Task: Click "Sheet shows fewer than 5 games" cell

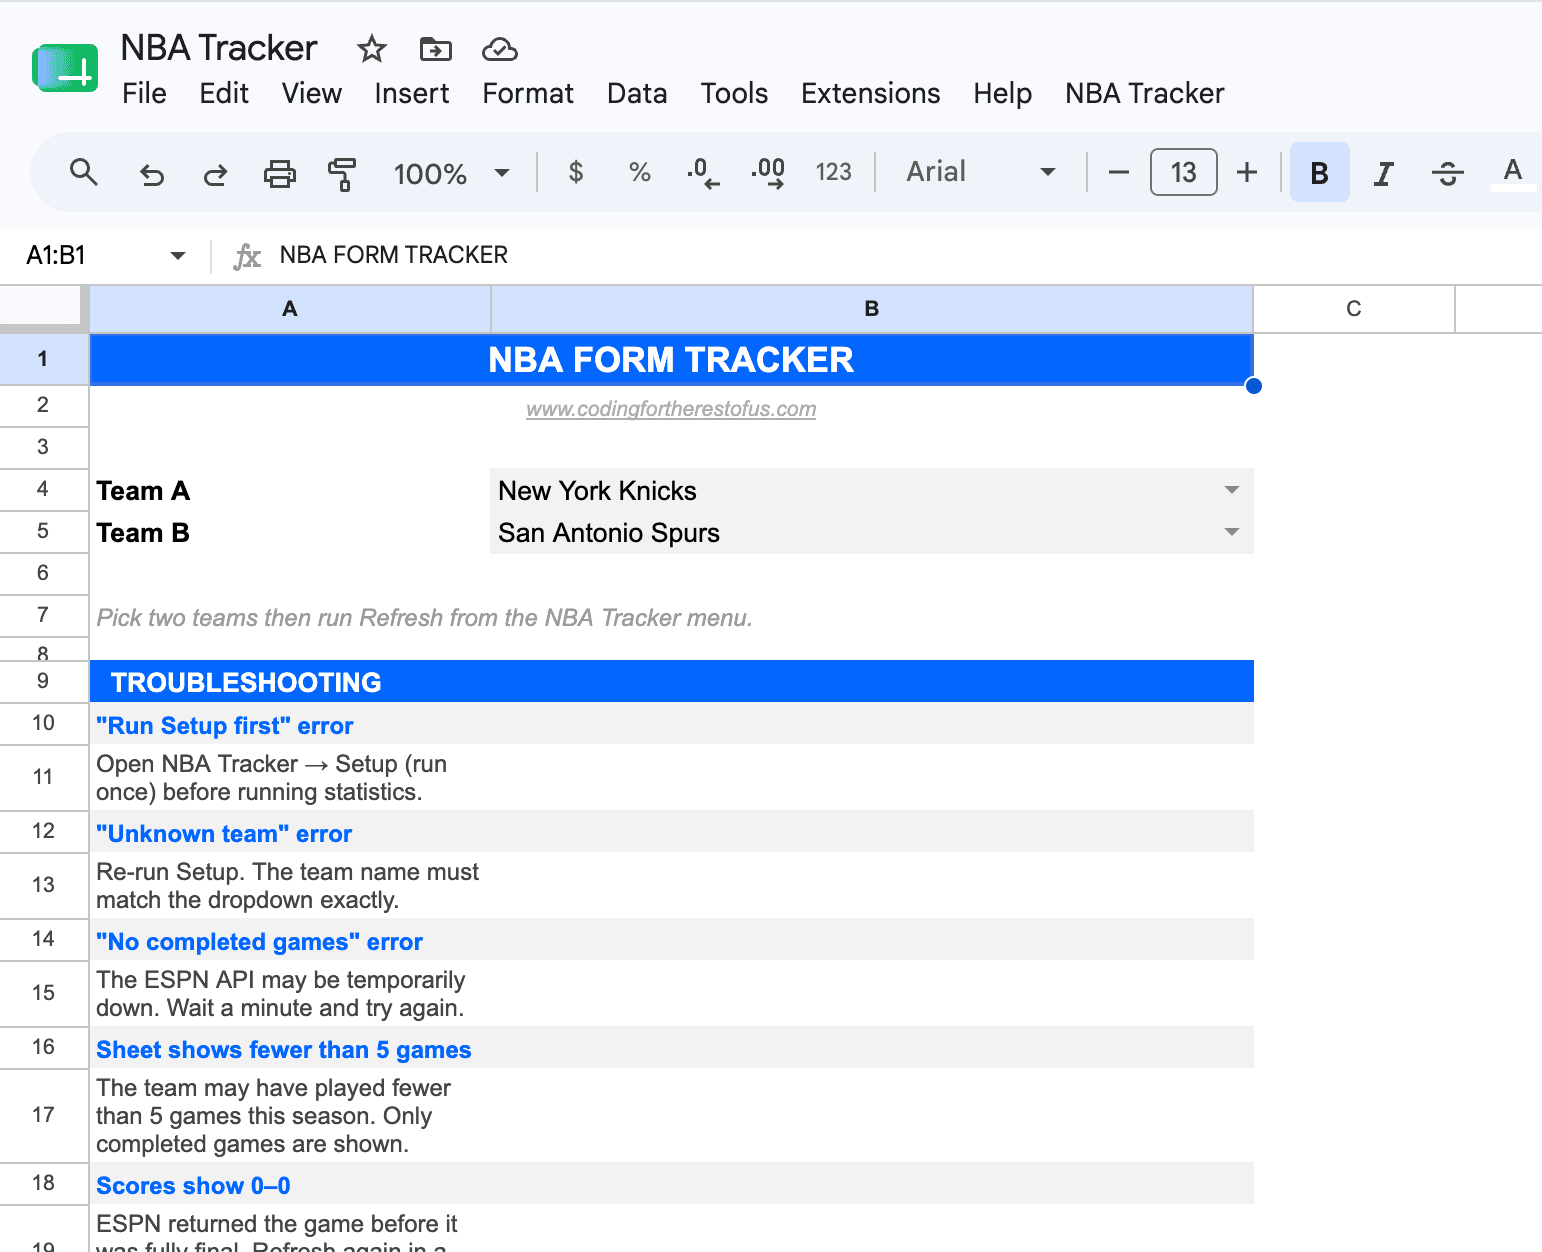Action: point(671,1048)
